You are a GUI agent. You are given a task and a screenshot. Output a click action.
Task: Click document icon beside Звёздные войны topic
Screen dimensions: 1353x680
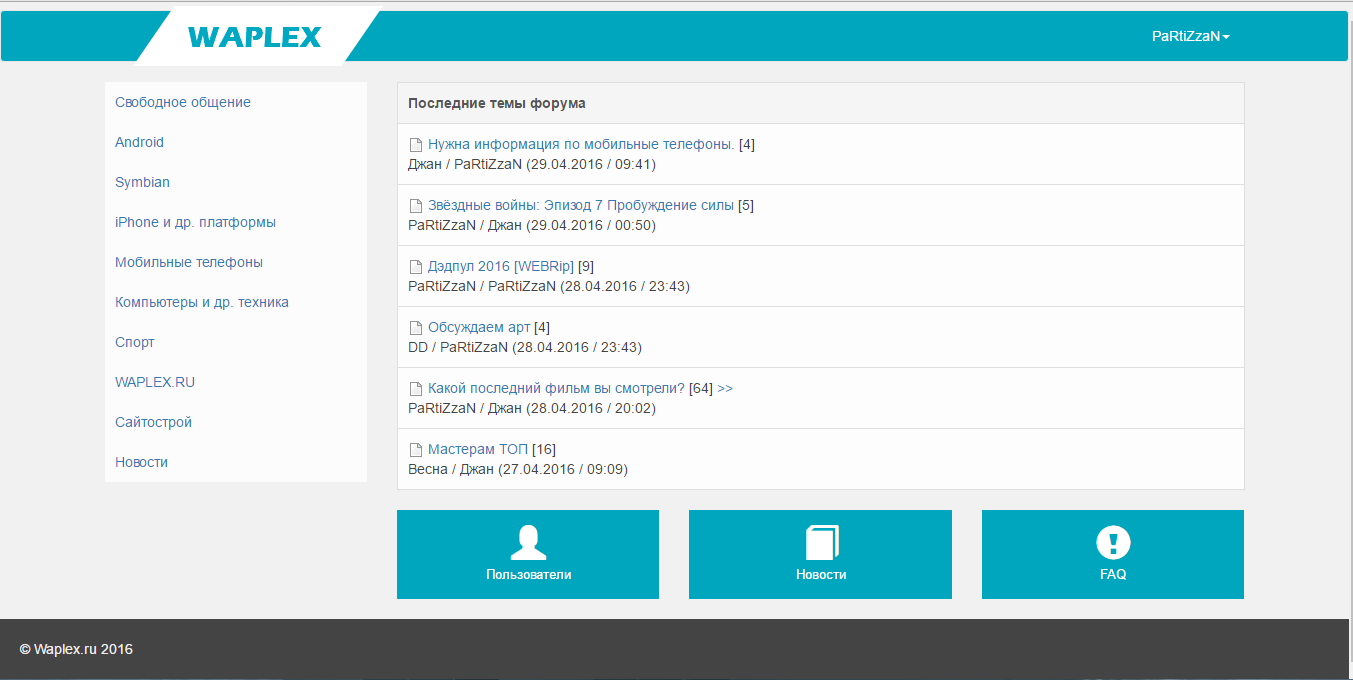[x=416, y=206]
